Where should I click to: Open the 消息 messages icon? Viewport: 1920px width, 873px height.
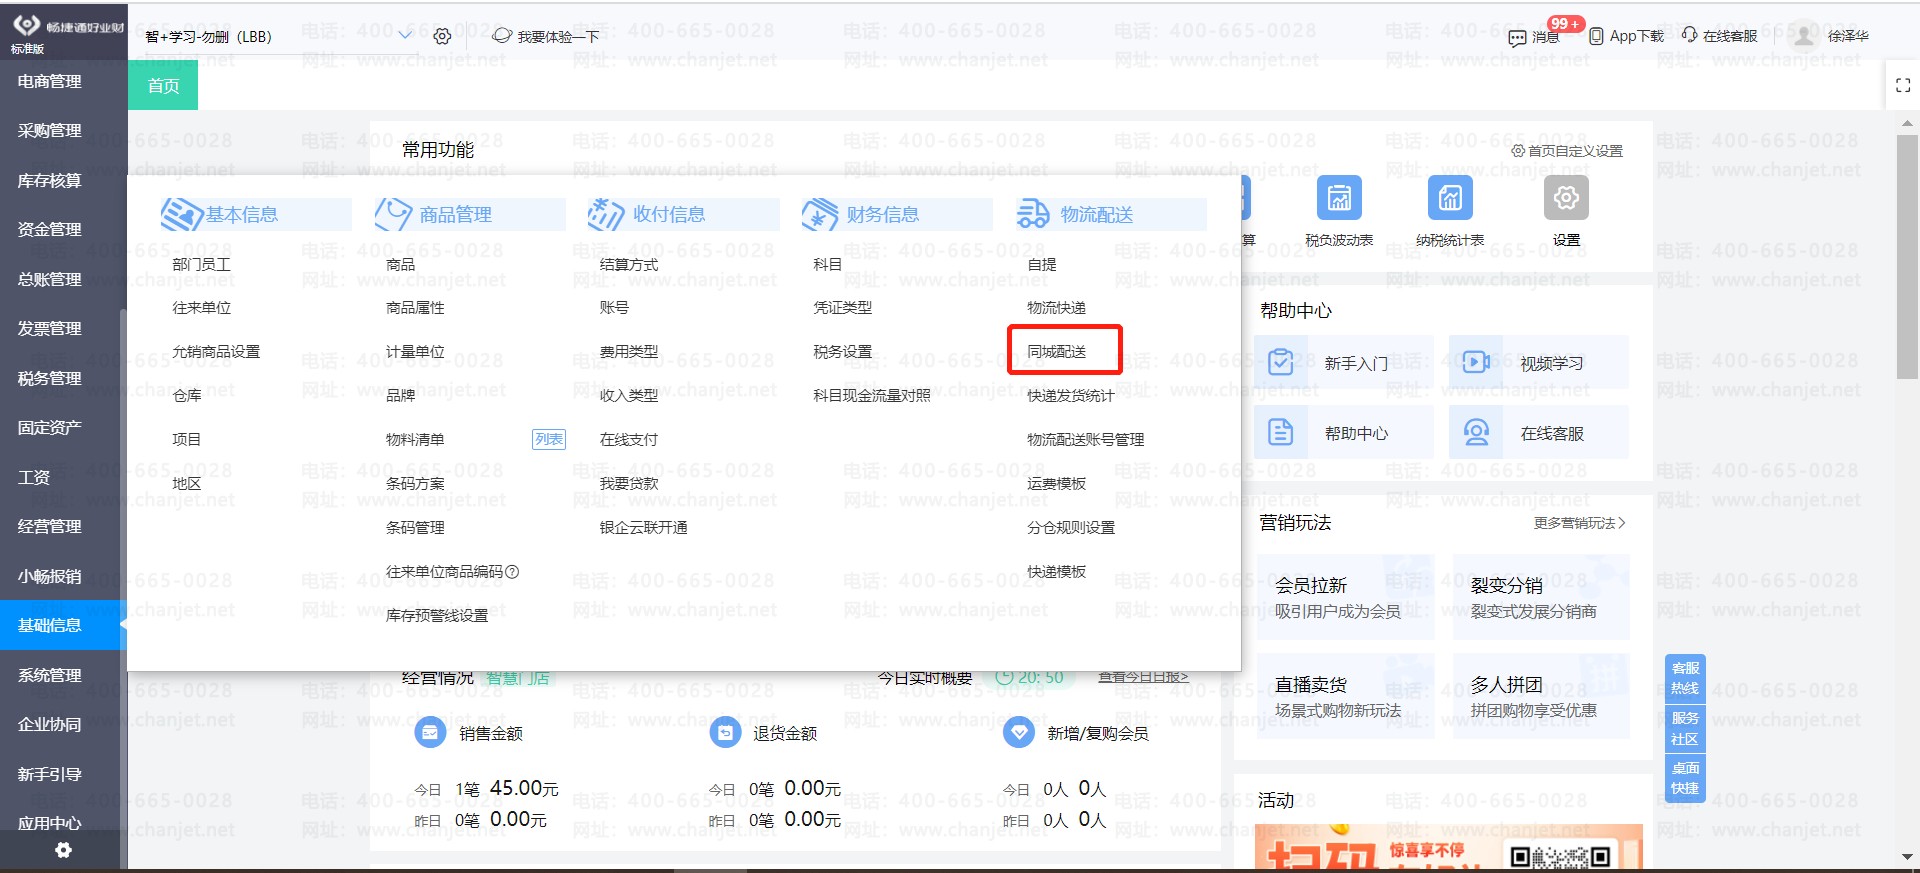[1517, 37]
